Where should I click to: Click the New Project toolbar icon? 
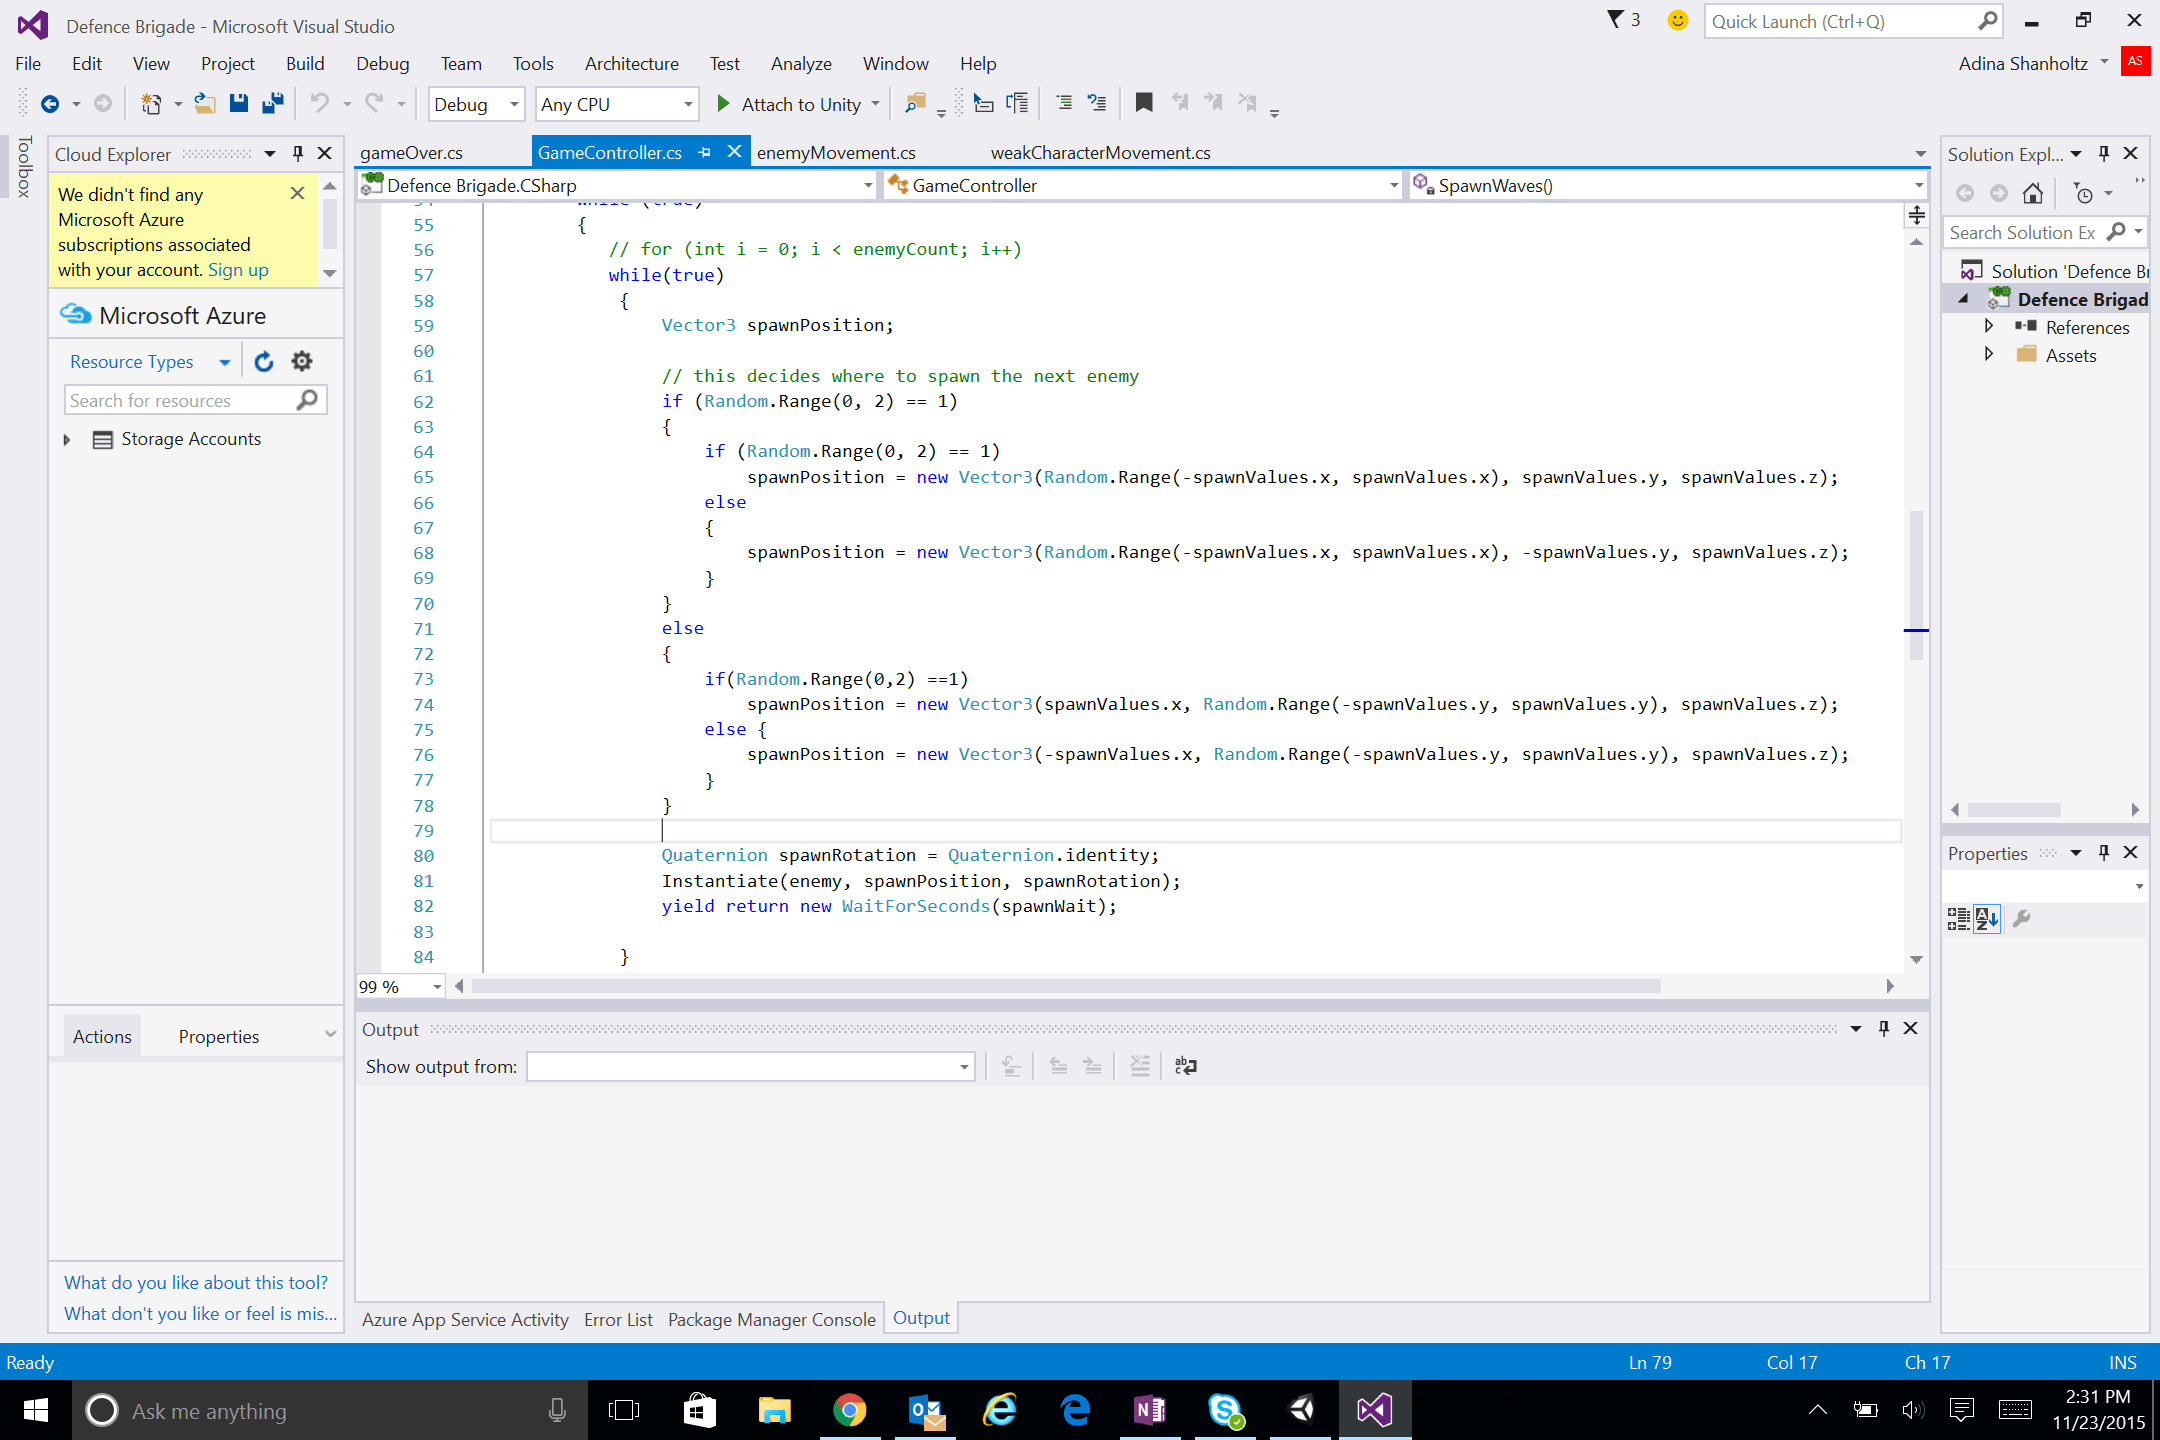151,104
